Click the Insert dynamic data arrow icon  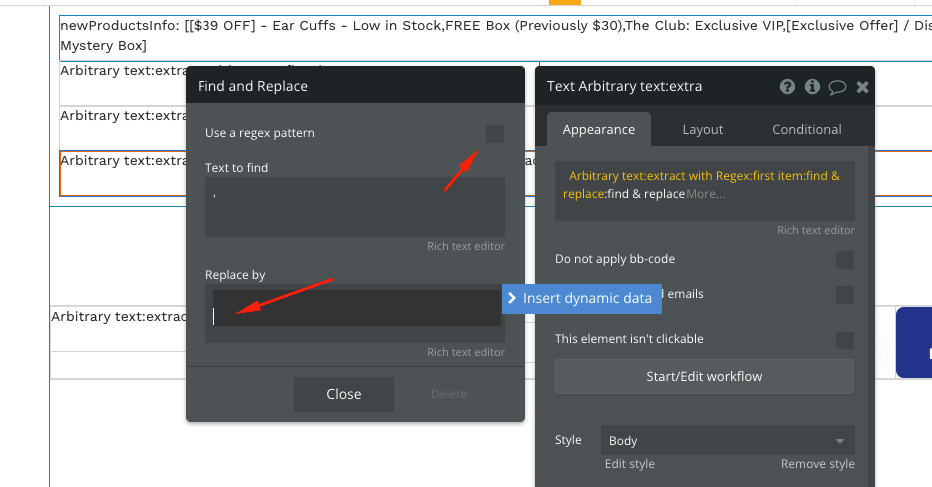511,298
